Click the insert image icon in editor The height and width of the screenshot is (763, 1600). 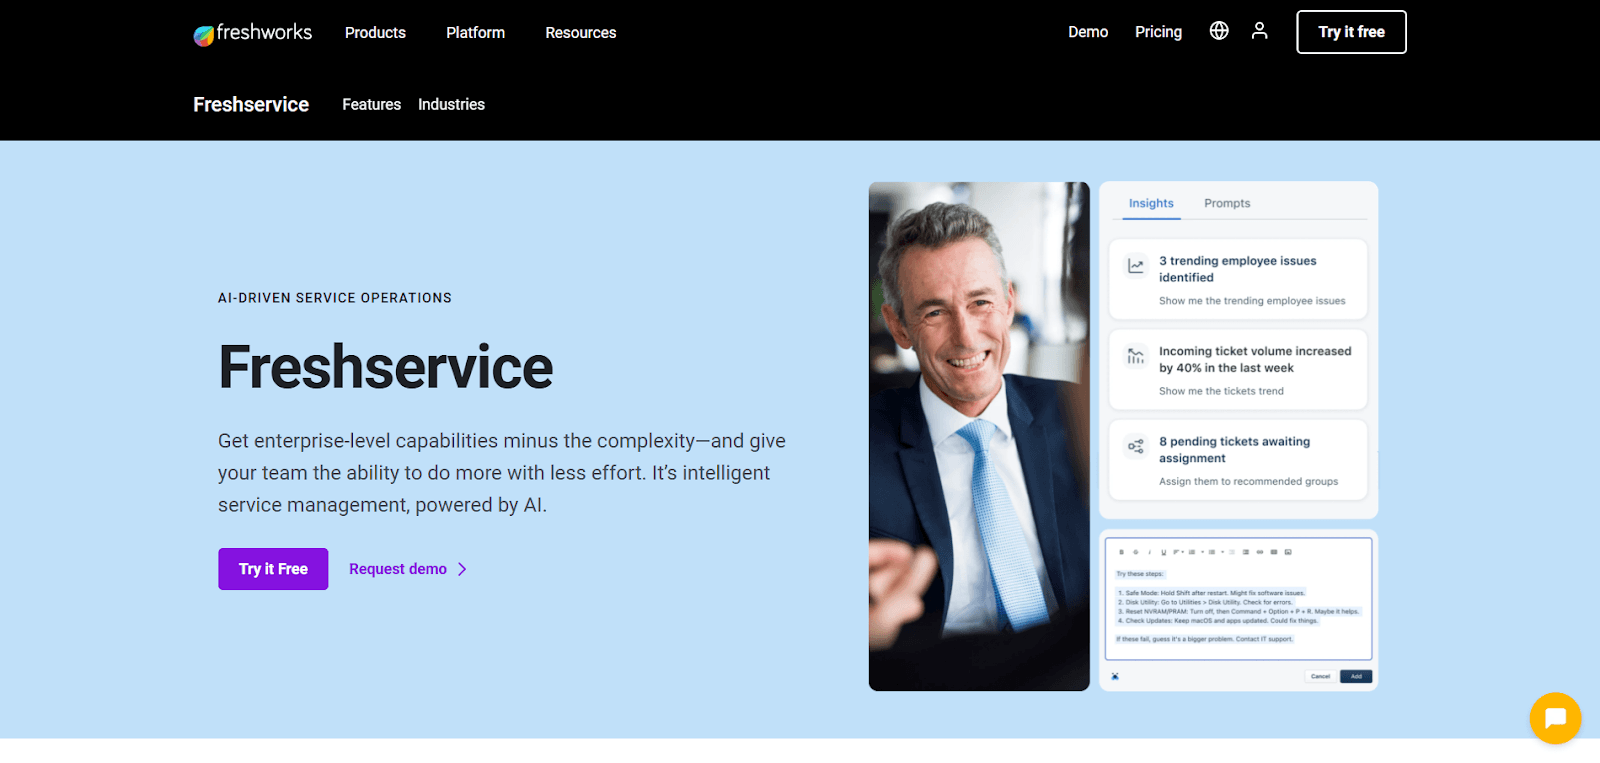point(1288,552)
